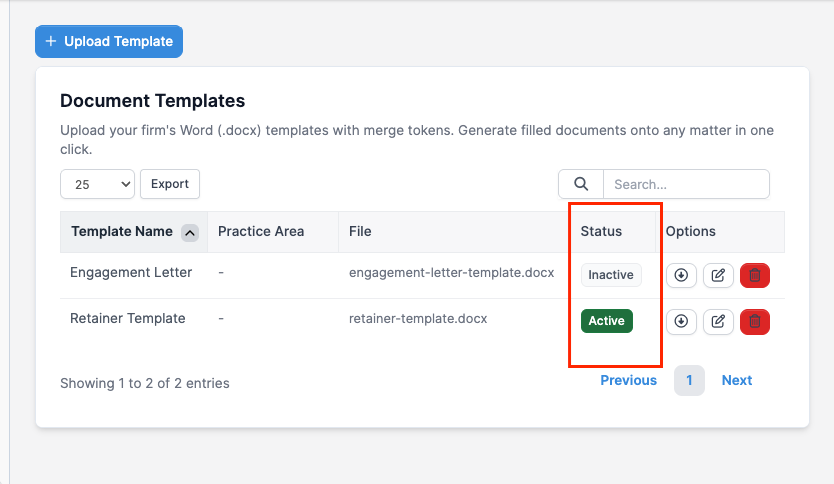Select the Retainer Template name
834x484 pixels.
point(128,318)
